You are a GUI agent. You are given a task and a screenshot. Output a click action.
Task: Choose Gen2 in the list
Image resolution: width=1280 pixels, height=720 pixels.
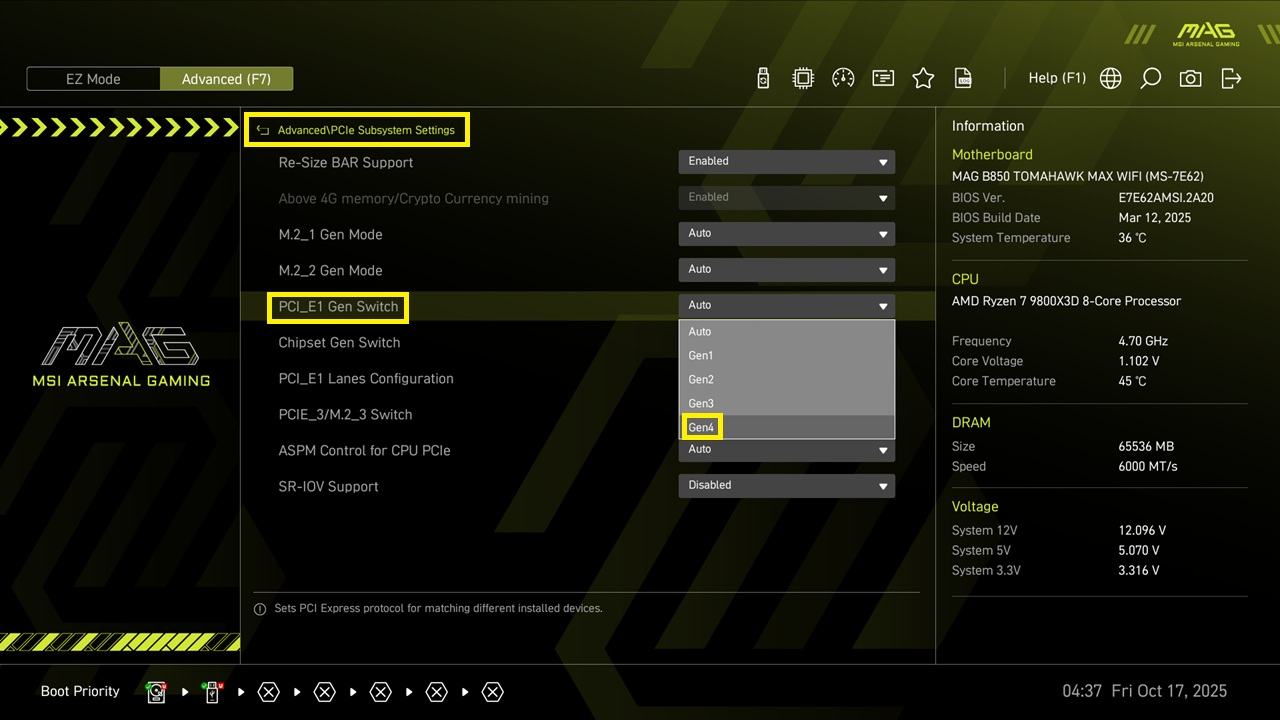coord(786,379)
